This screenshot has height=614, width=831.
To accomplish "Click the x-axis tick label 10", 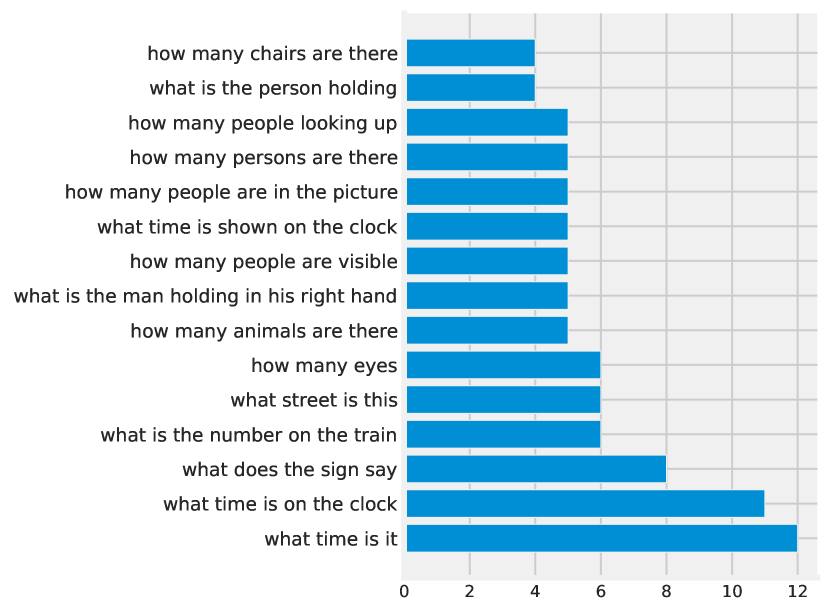I will click(732, 591).
